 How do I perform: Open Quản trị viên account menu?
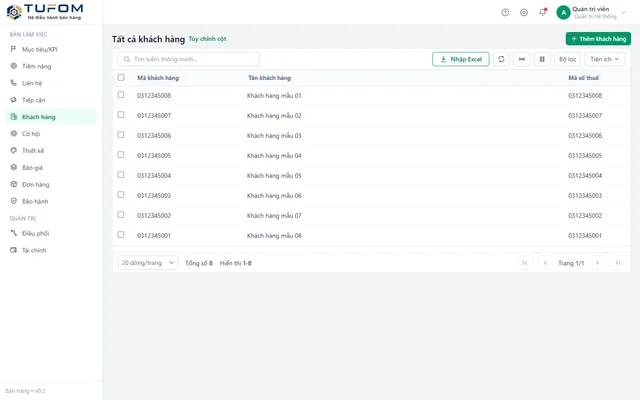pyautogui.click(x=591, y=13)
